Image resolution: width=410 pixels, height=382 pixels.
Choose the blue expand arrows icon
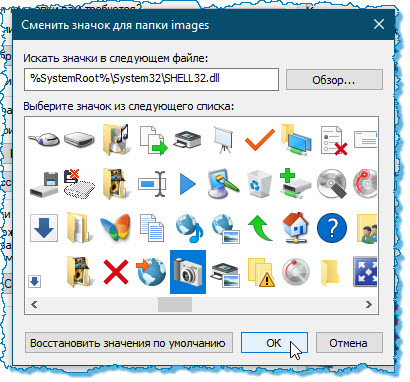click(365, 272)
